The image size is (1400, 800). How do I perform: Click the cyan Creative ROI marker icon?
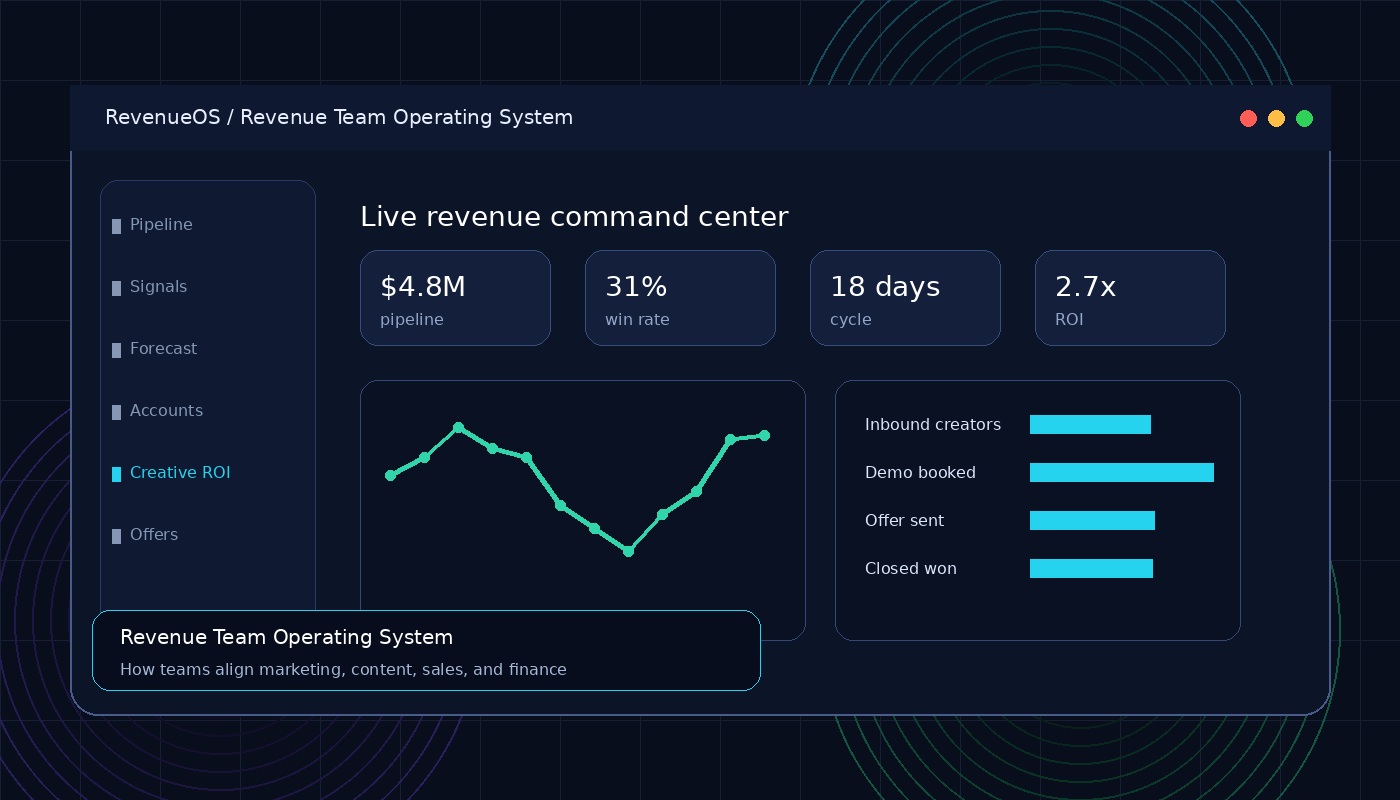tap(116, 475)
